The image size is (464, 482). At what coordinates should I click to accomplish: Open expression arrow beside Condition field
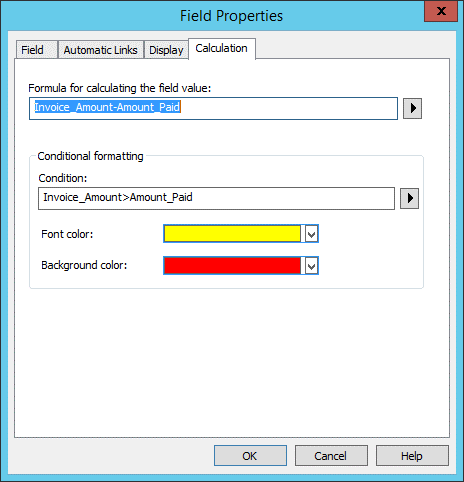pyautogui.click(x=409, y=198)
